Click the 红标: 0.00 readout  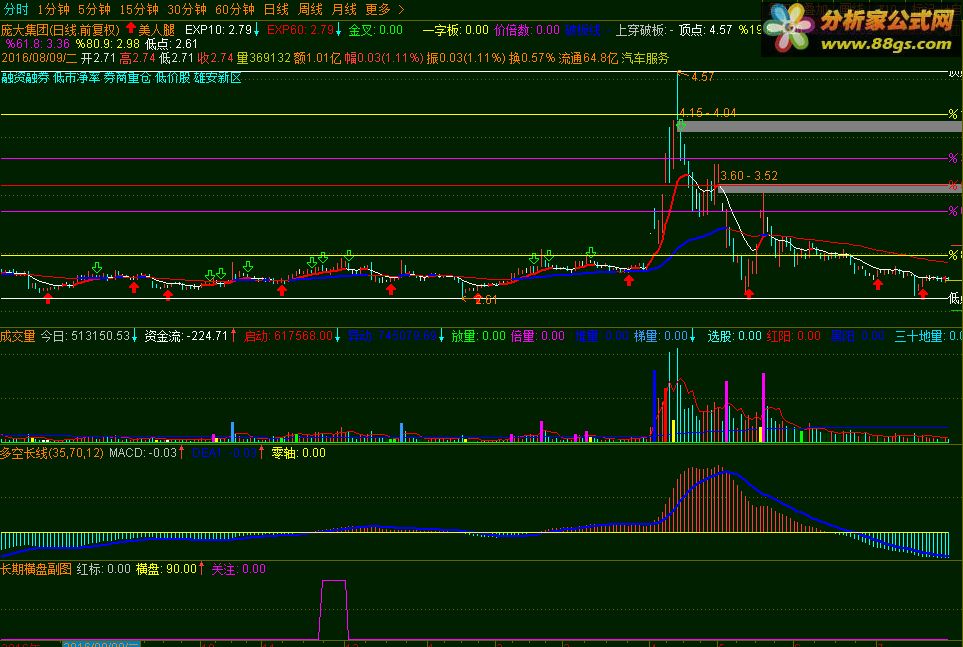[104, 569]
